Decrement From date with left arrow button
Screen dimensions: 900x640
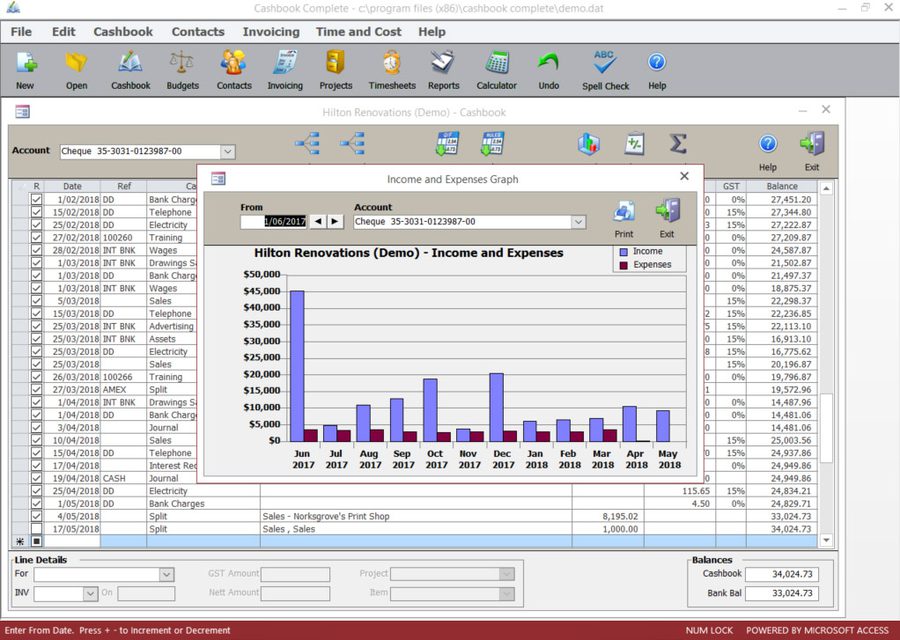(x=318, y=222)
